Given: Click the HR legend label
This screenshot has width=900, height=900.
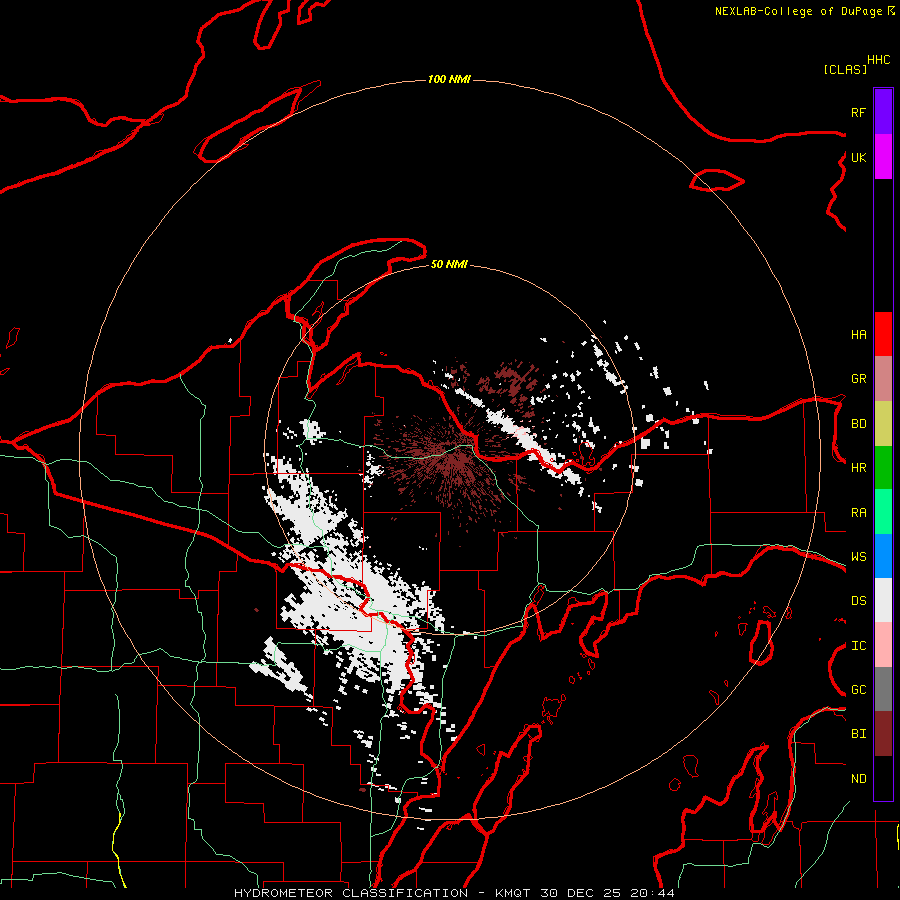Looking at the screenshot, I should click(858, 468).
